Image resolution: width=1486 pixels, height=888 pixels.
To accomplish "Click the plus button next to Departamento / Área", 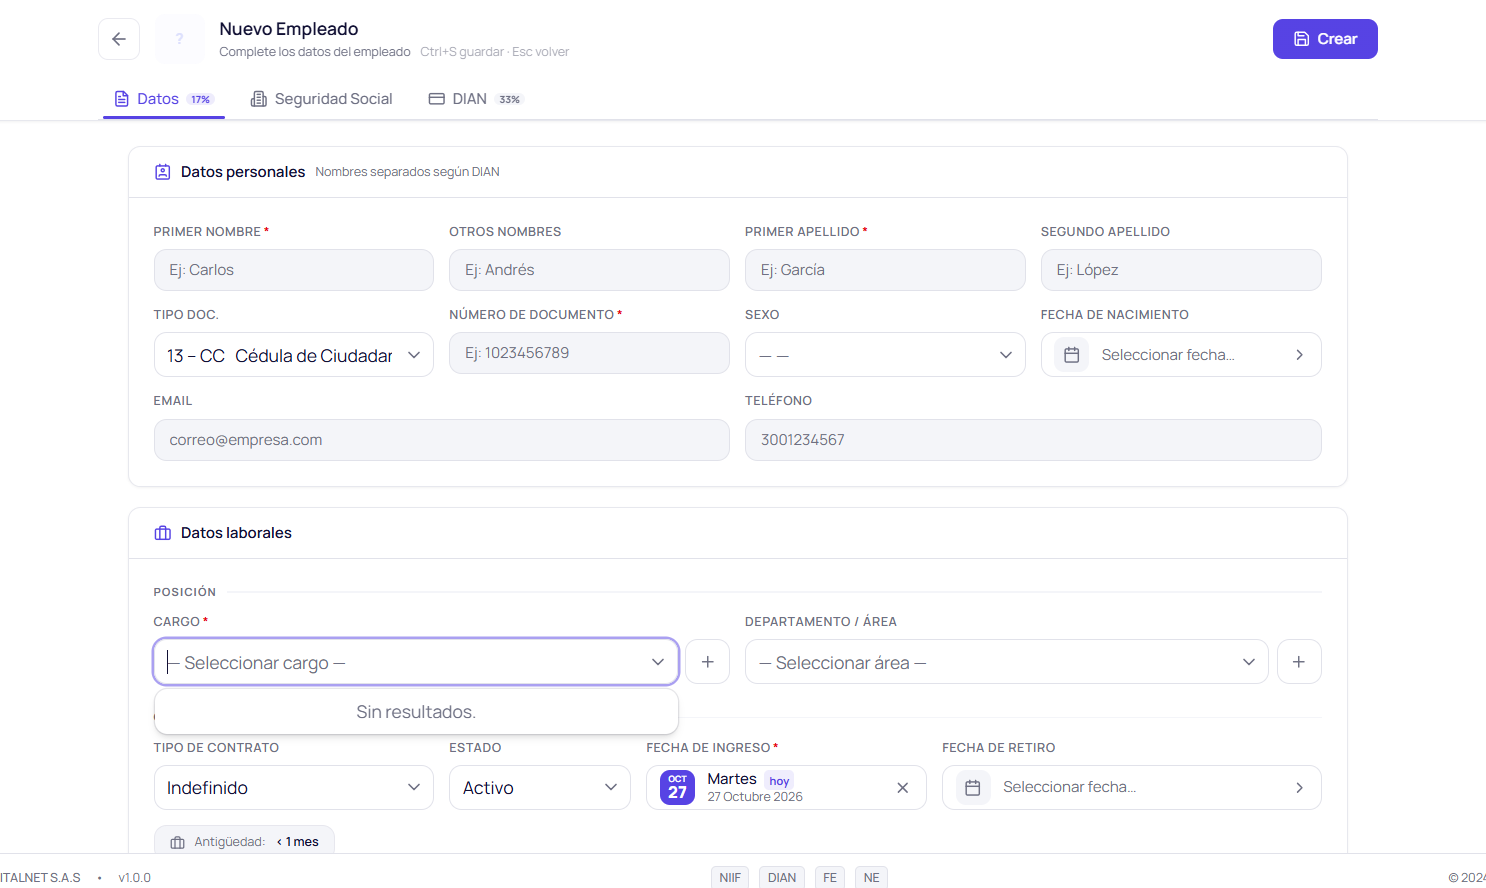I will (1299, 662).
